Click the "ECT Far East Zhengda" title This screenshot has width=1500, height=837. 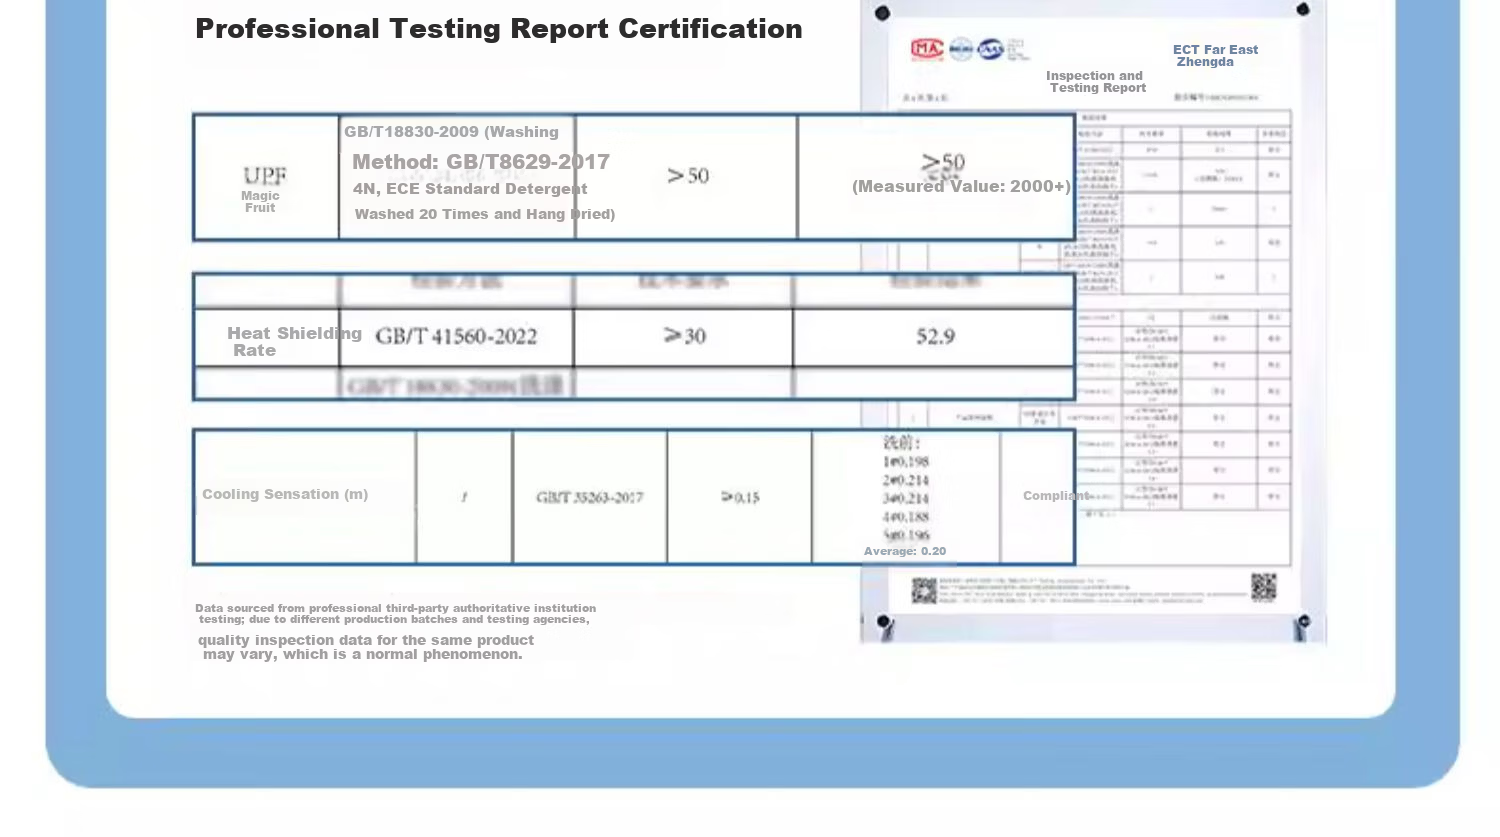coord(1215,56)
